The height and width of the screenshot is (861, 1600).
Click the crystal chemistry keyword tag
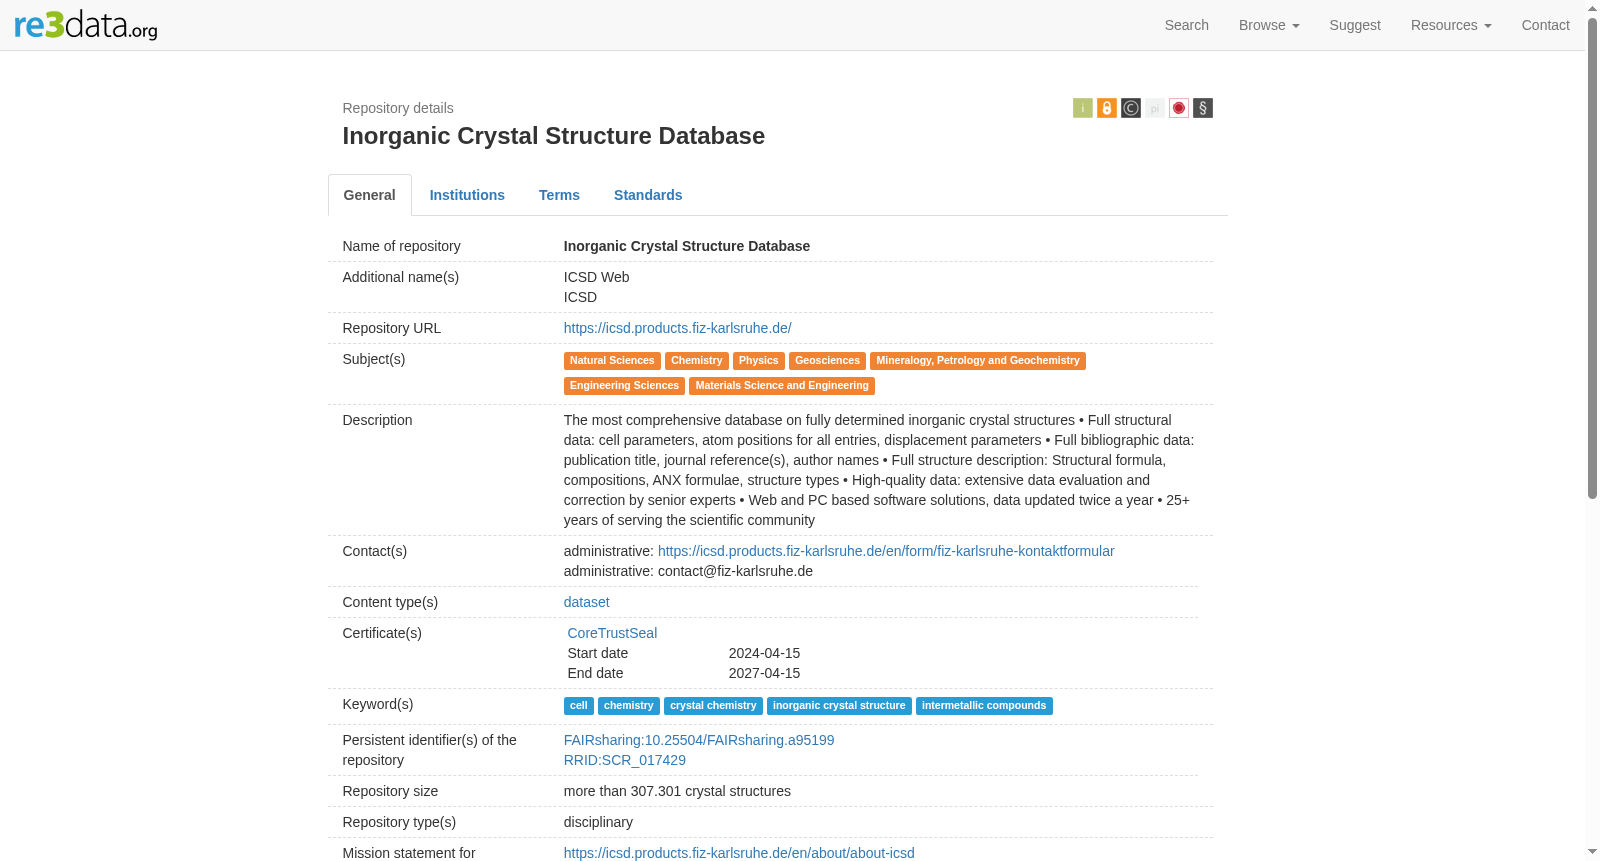[x=713, y=706]
